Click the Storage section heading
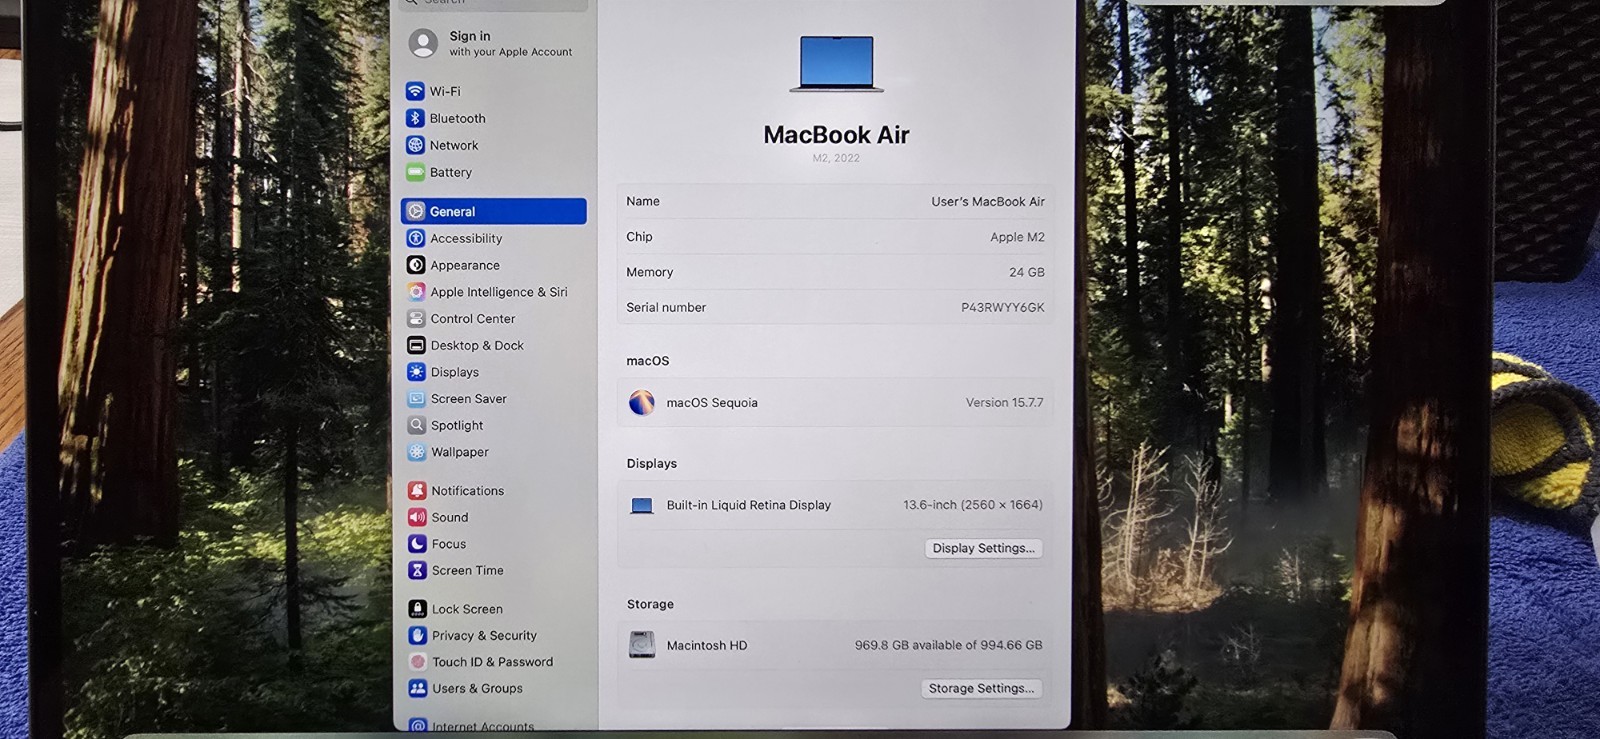 650,604
